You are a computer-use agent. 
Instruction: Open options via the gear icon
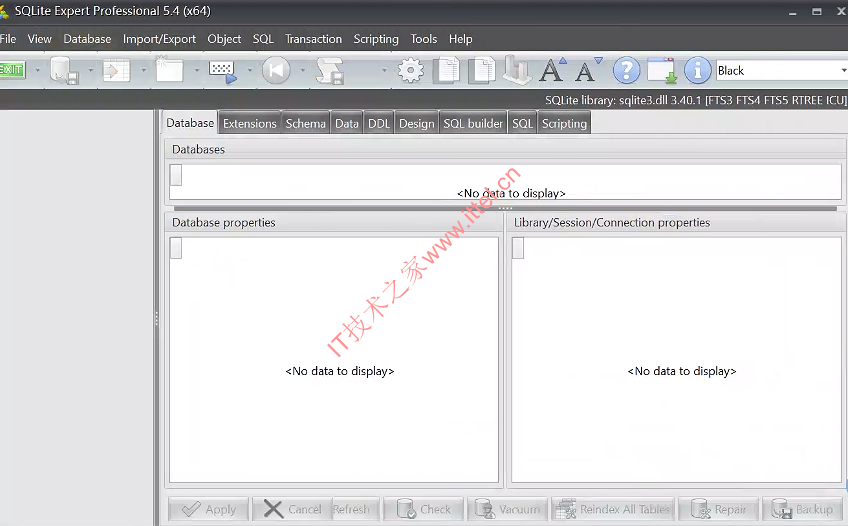411,70
